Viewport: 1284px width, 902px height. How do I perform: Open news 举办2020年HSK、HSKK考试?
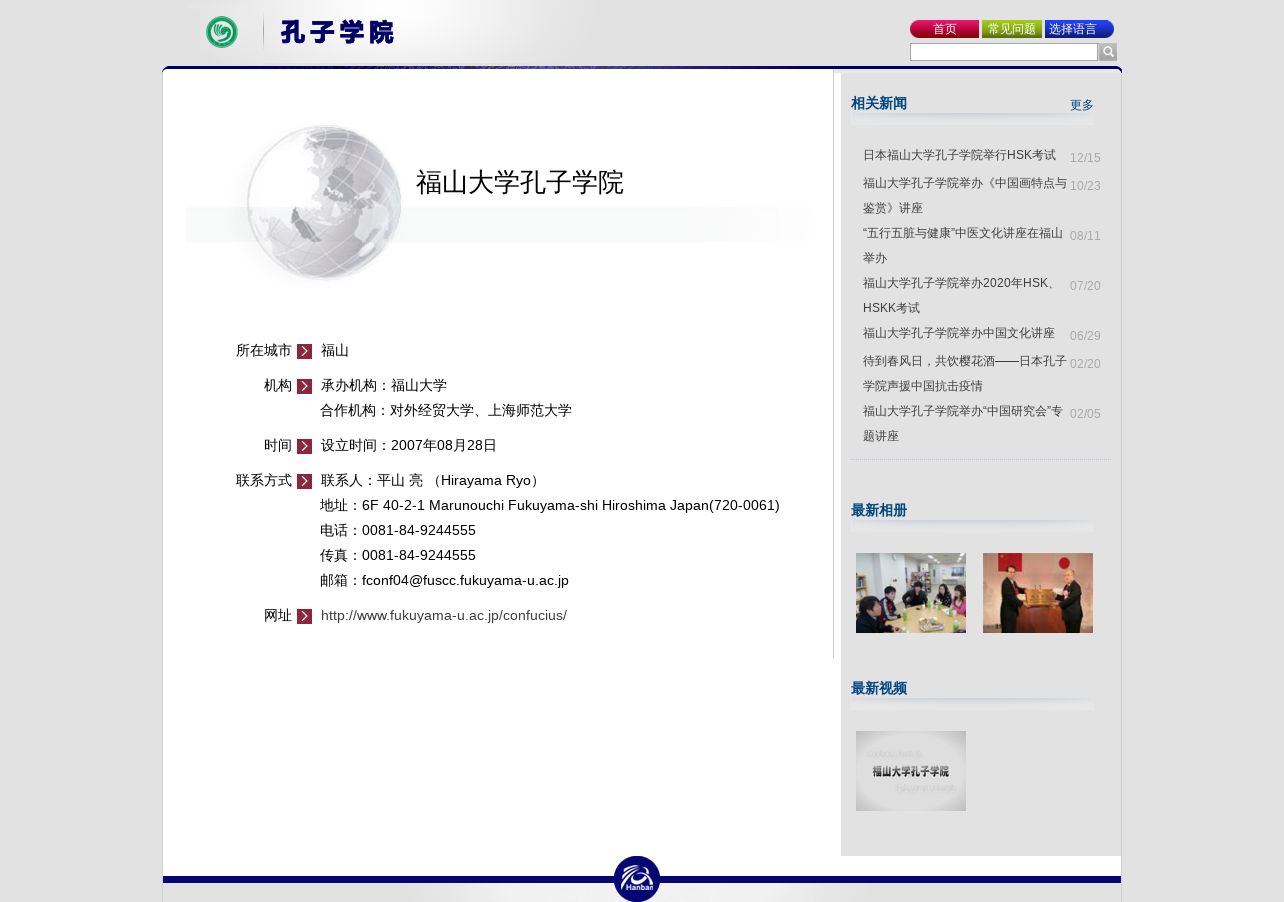click(x=961, y=296)
